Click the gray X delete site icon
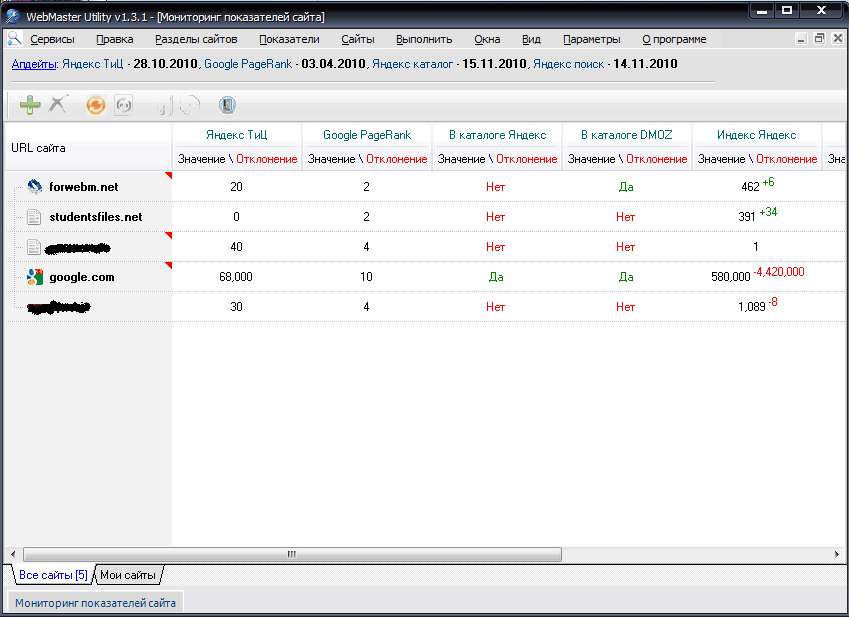The height and width of the screenshot is (617, 849). 59,104
